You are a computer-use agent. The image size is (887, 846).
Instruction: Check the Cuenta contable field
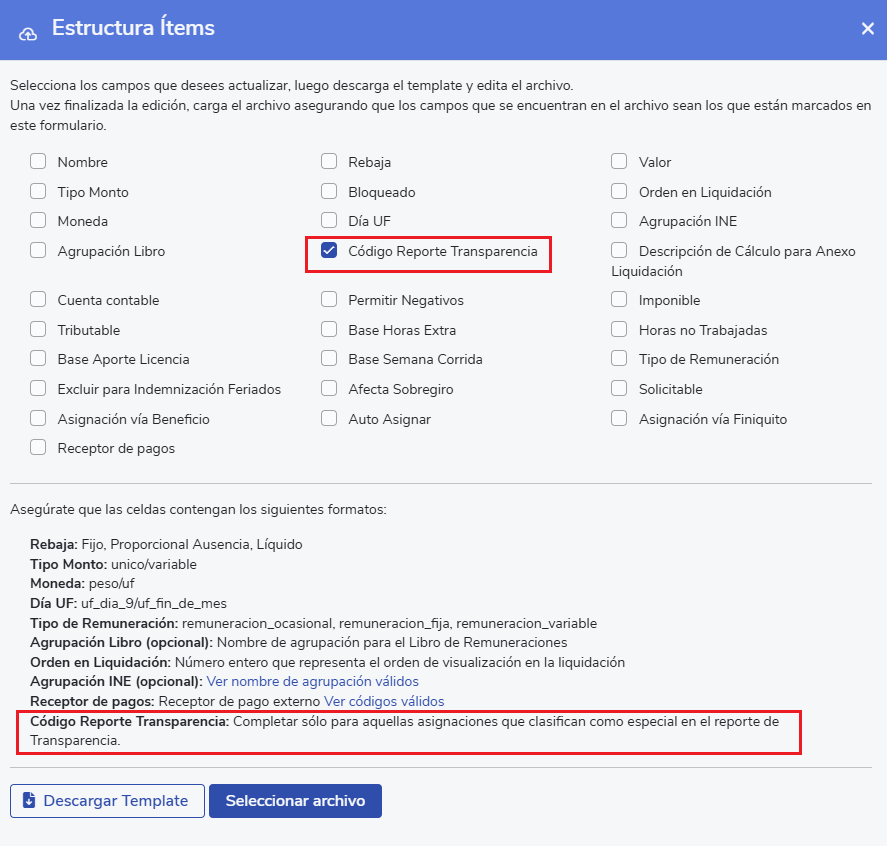click(x=38, y=300)
